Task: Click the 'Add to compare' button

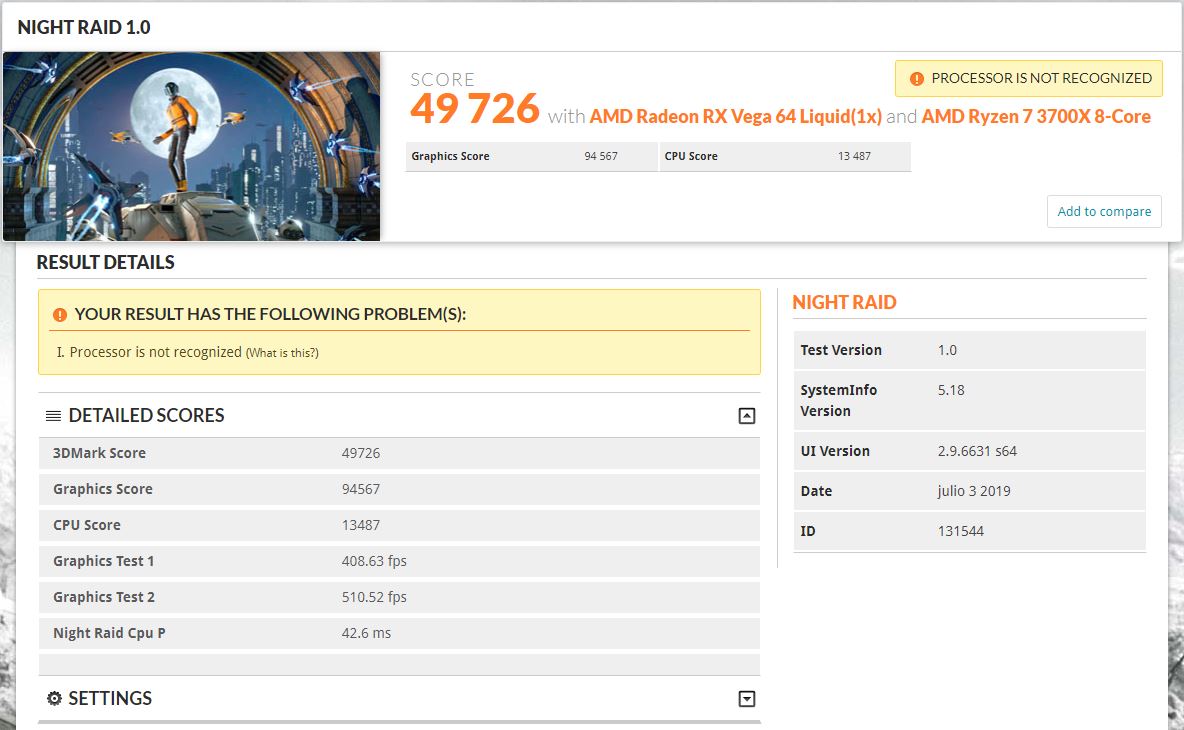Action: (x=1104, y=211)
